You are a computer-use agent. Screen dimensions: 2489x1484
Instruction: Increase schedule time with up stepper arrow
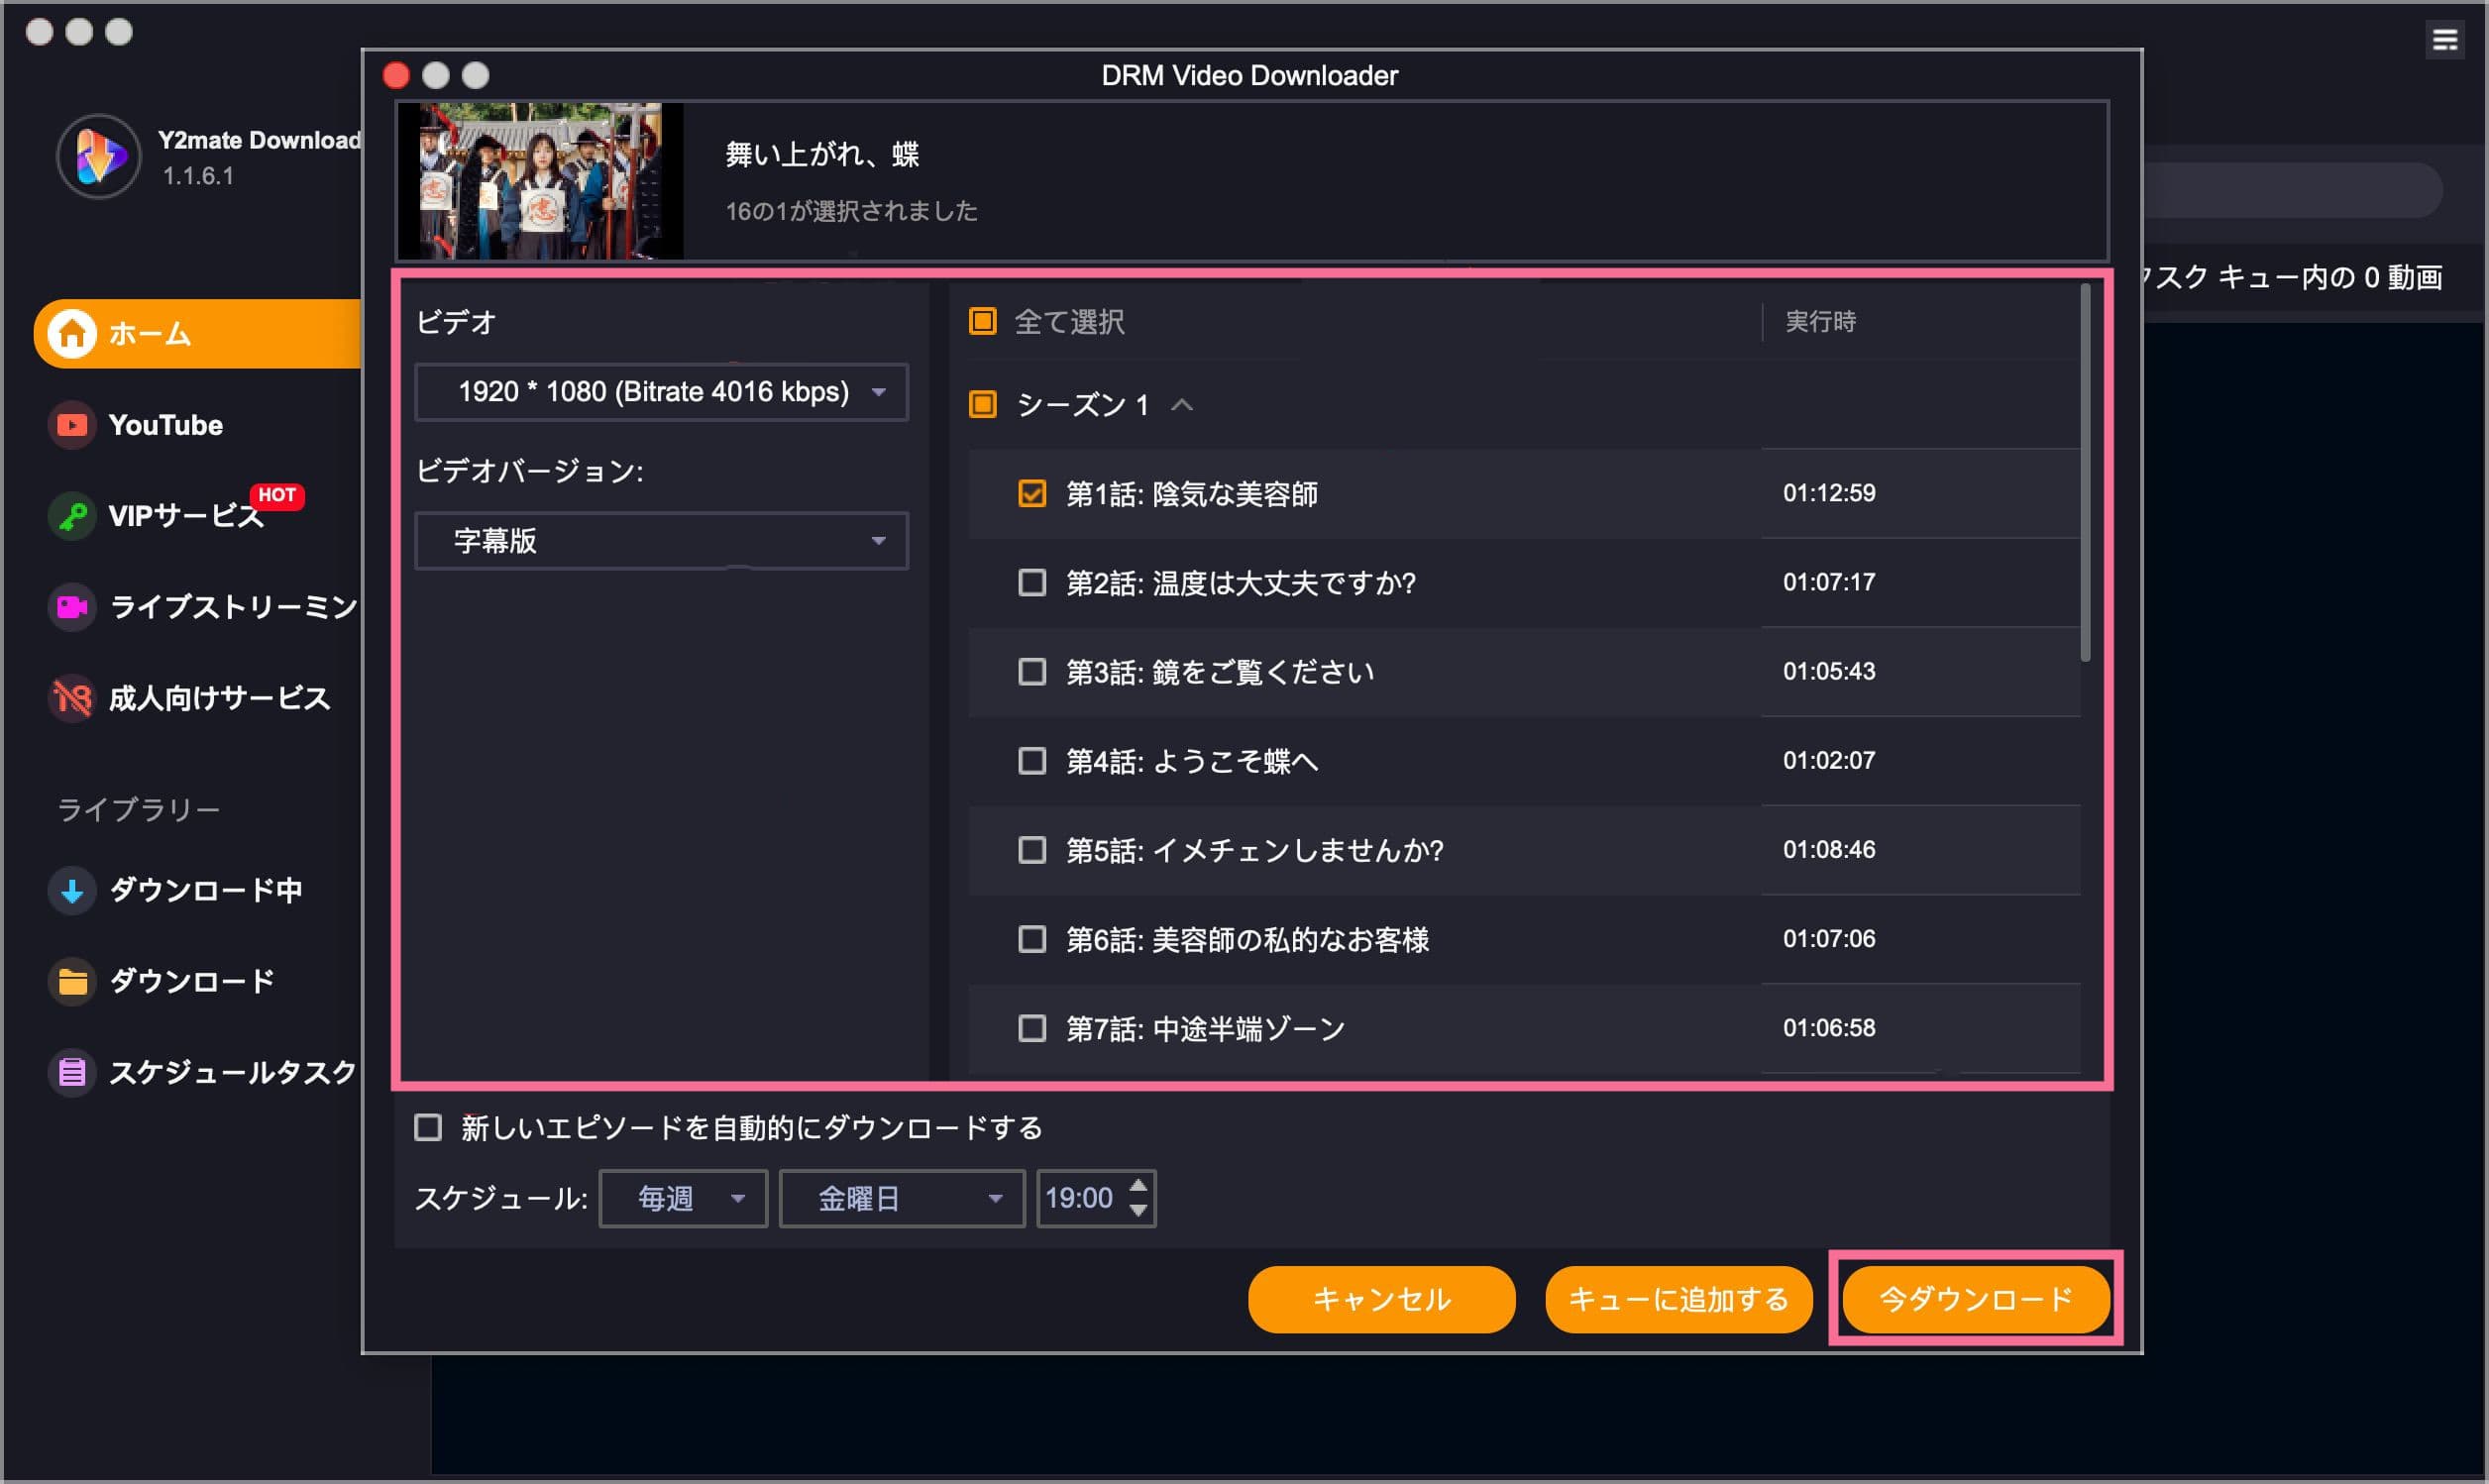point(1138,1186)
